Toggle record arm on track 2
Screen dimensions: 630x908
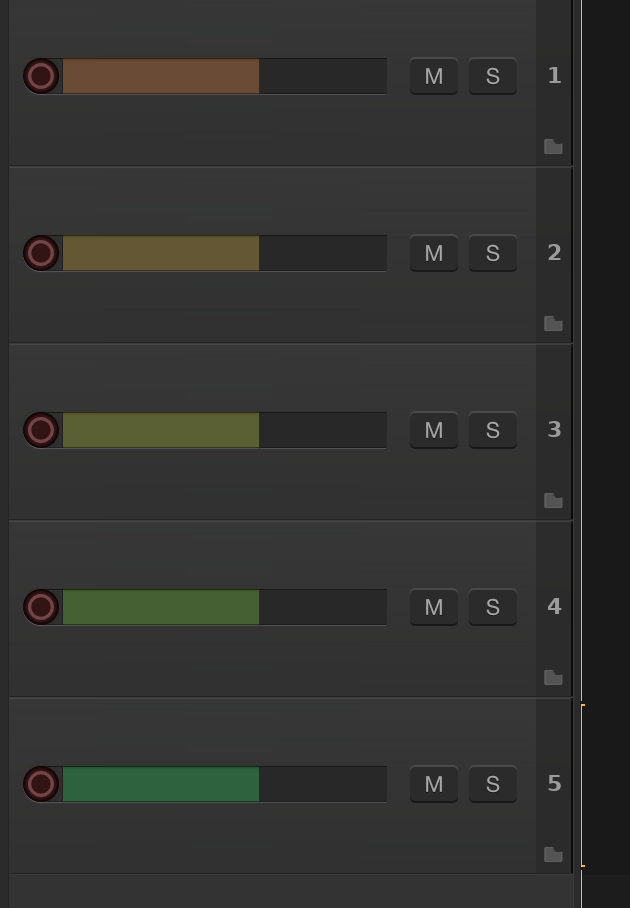pos(41,252)
